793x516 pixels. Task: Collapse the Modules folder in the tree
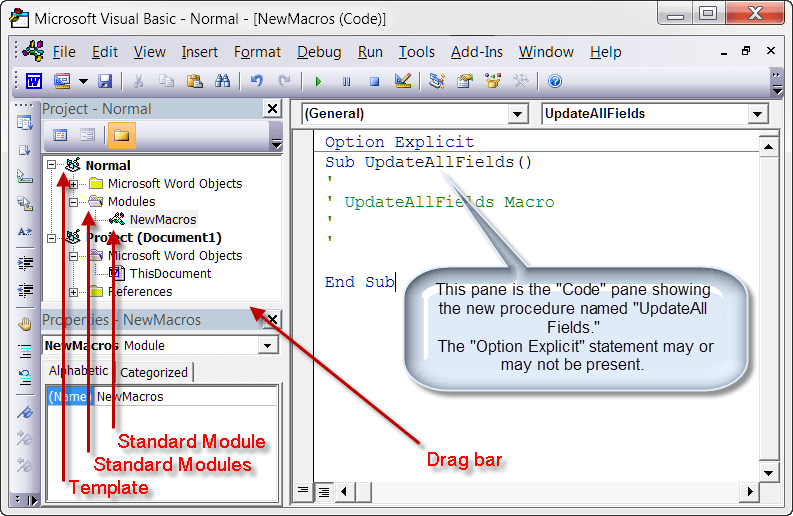point(73,201)
